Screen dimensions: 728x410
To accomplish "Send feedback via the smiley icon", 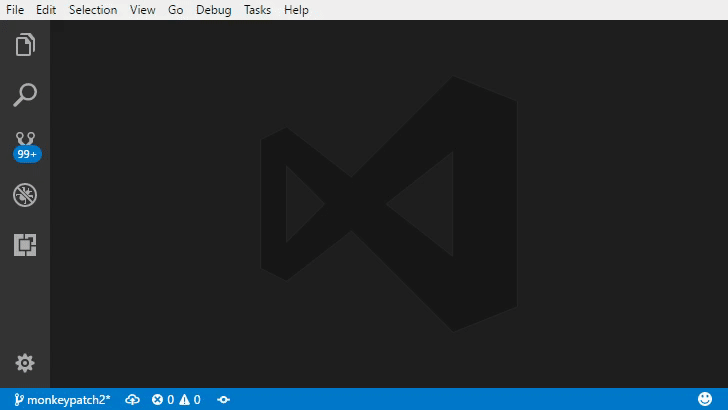I will (x=705, y=399).
